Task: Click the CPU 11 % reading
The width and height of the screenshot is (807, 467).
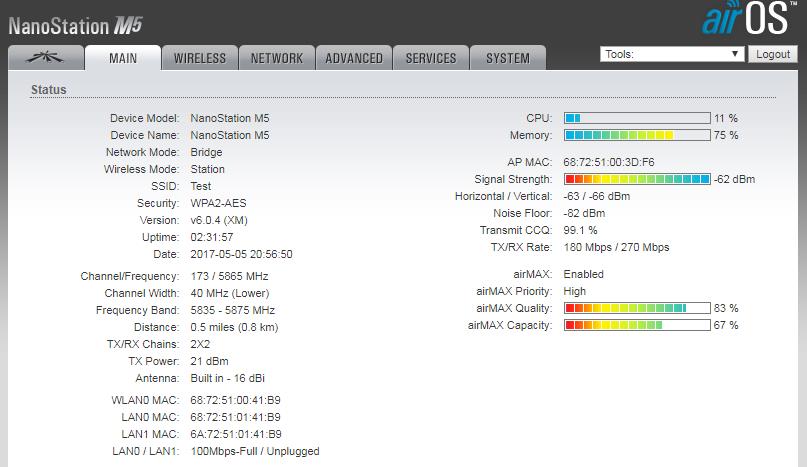Action: (726, 118)
